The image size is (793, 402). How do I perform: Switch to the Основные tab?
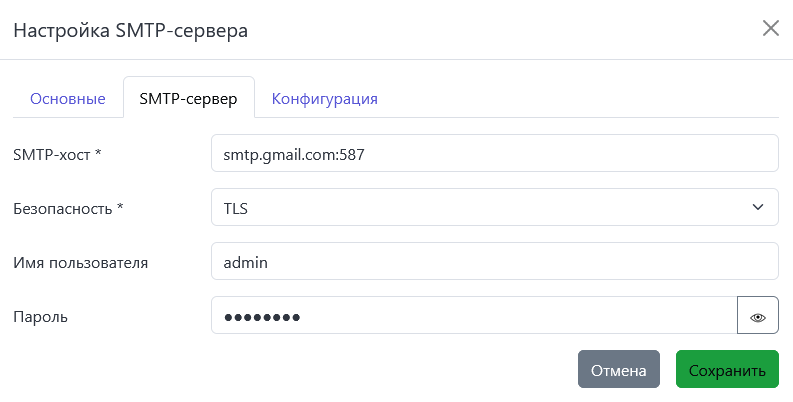pos(68,99)
